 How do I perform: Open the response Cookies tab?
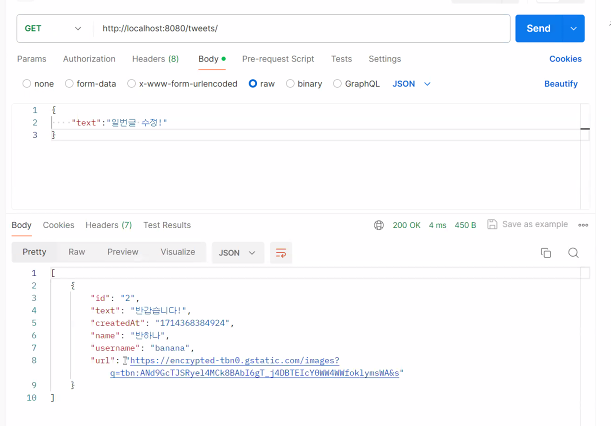[58, 225]
